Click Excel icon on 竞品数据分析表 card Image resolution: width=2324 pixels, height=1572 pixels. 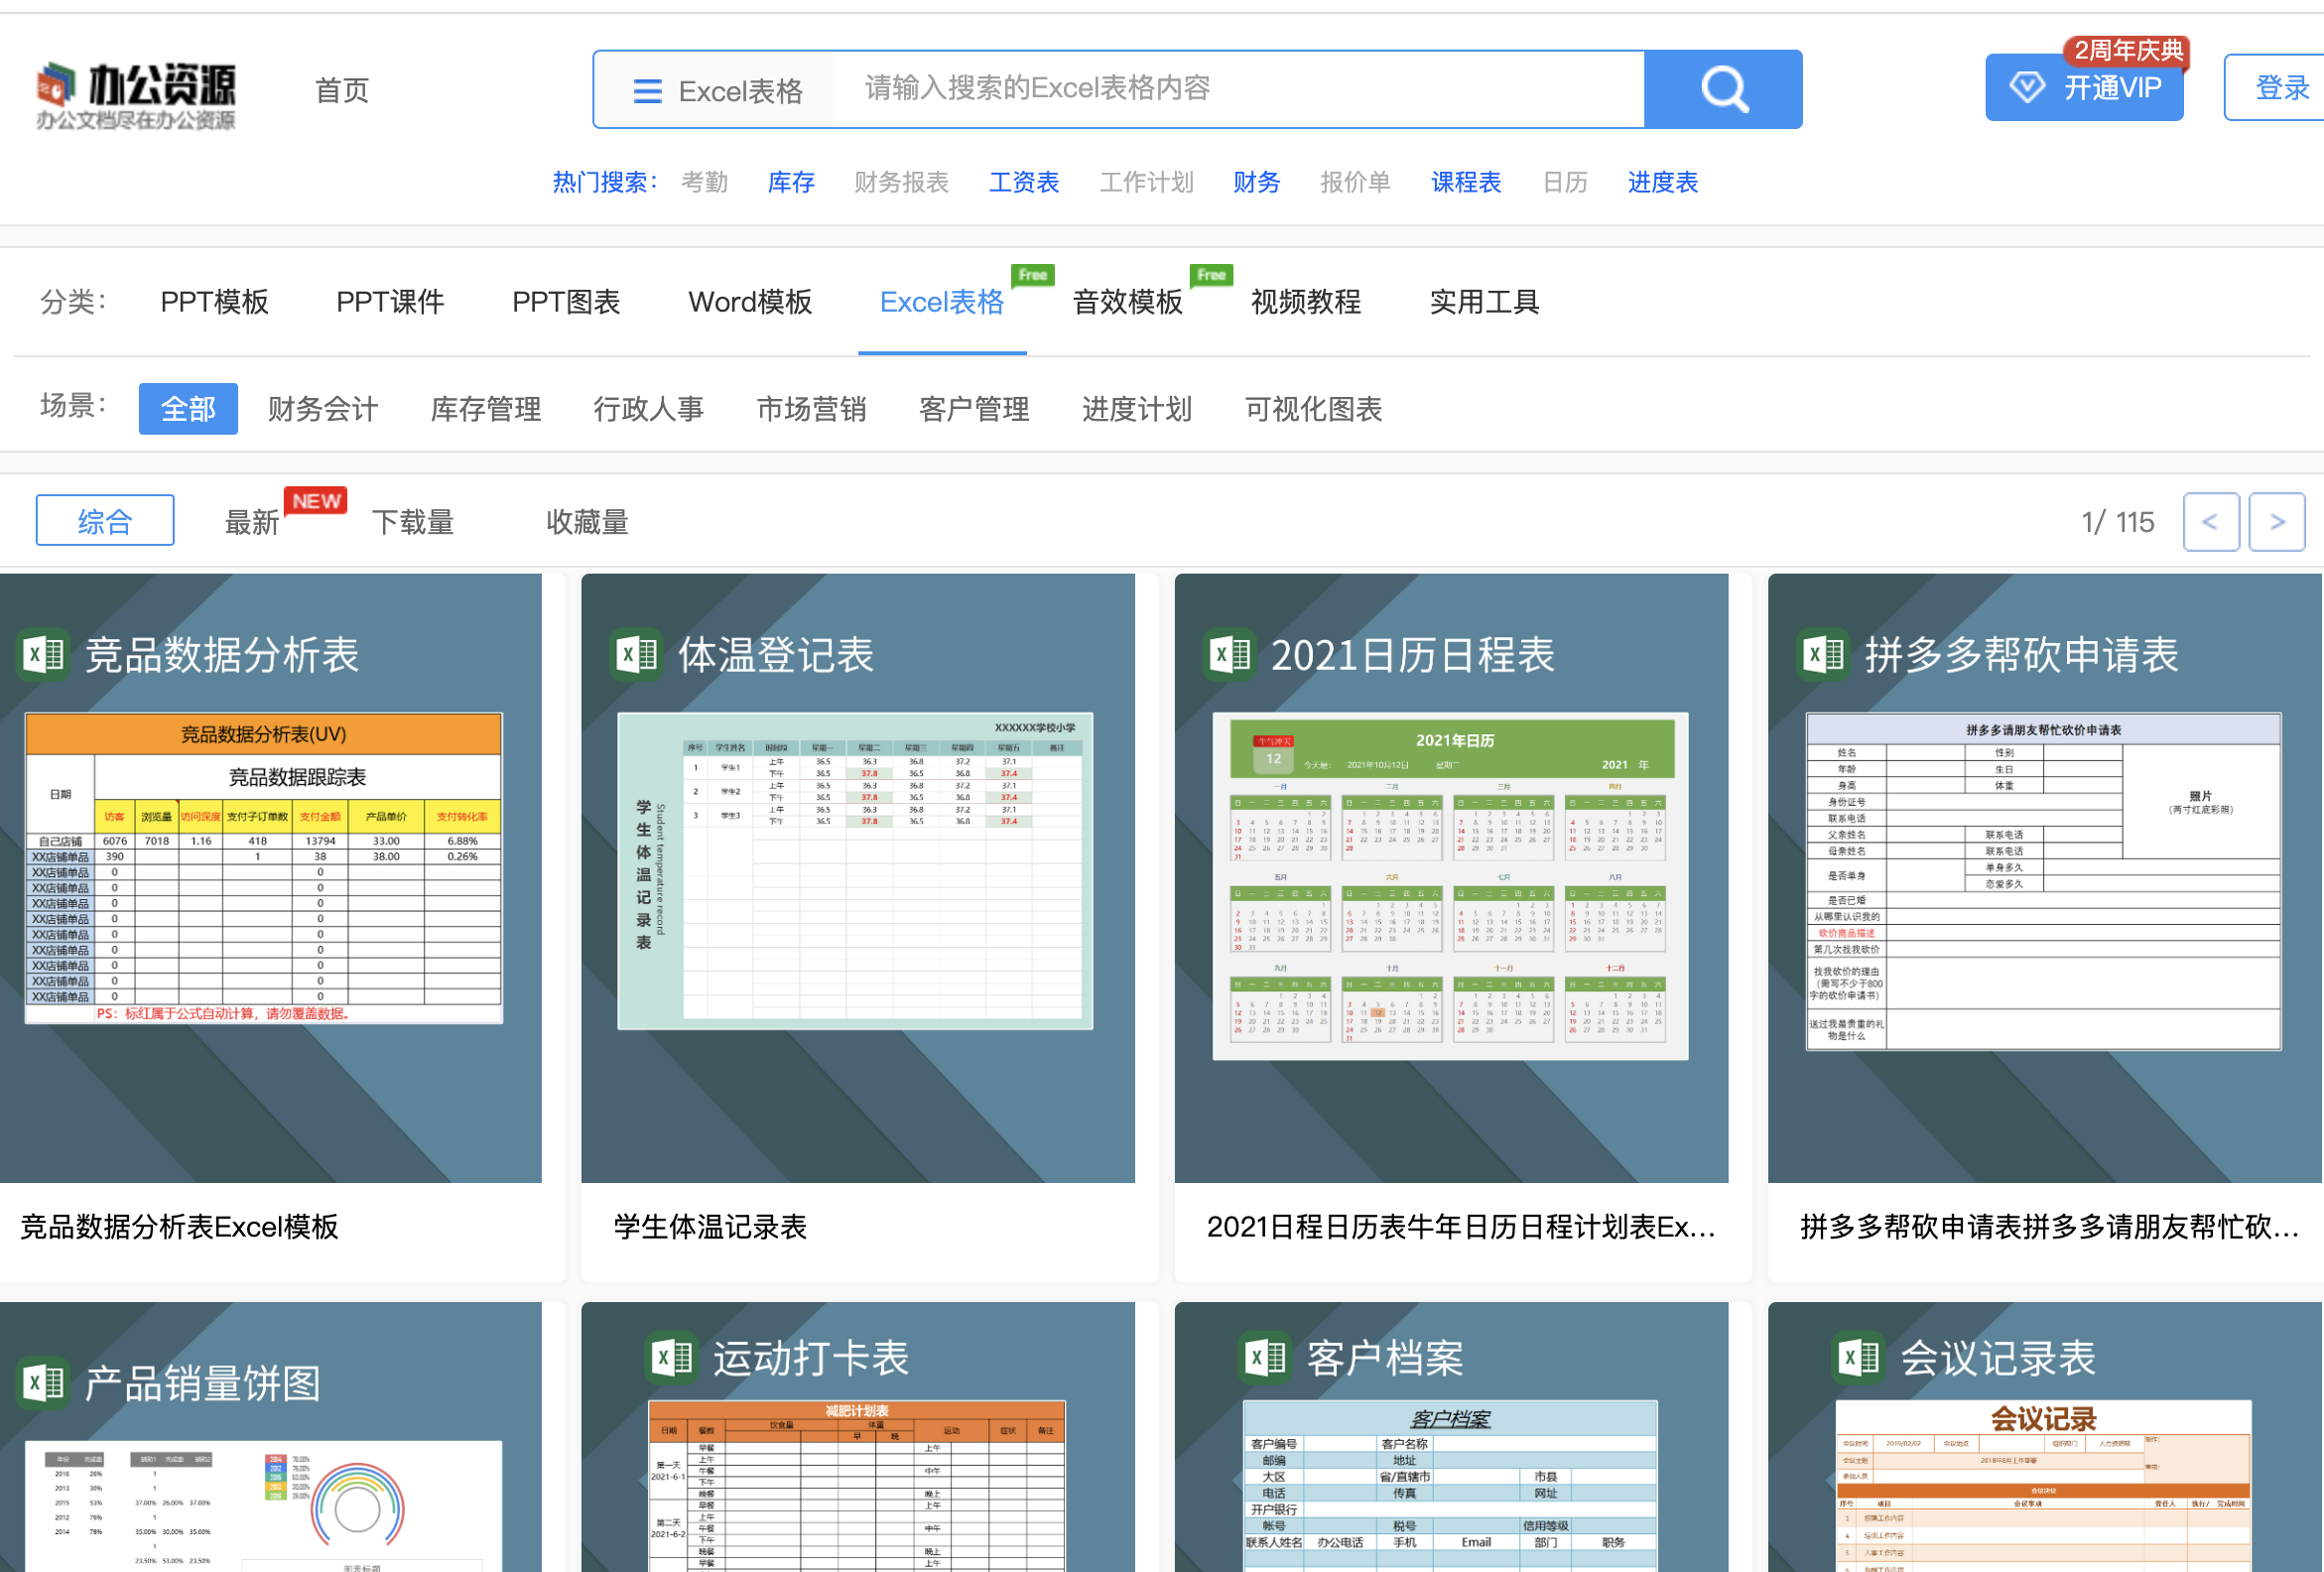pyautogui.click(x=44, y=656)
